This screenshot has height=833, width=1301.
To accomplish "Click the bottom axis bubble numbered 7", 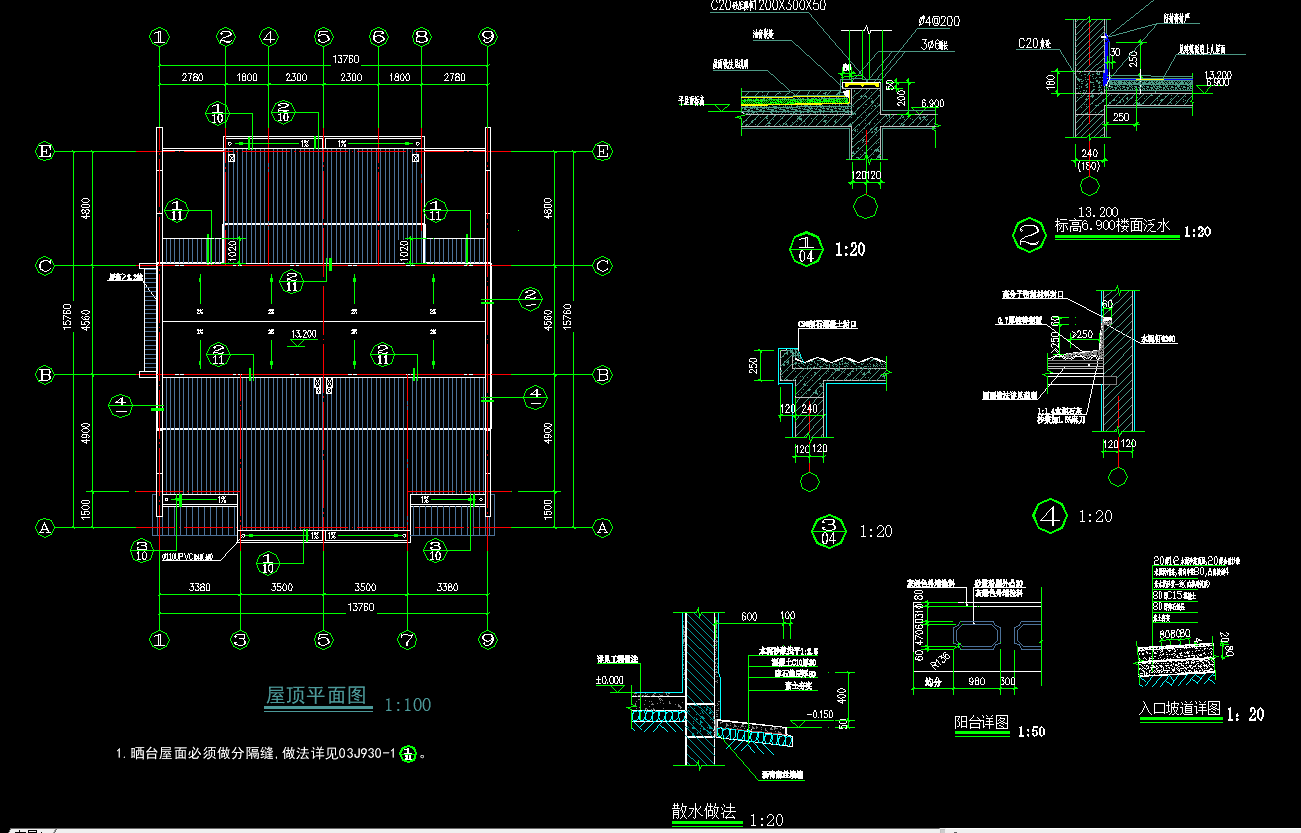I will click(x=406, y=639).
